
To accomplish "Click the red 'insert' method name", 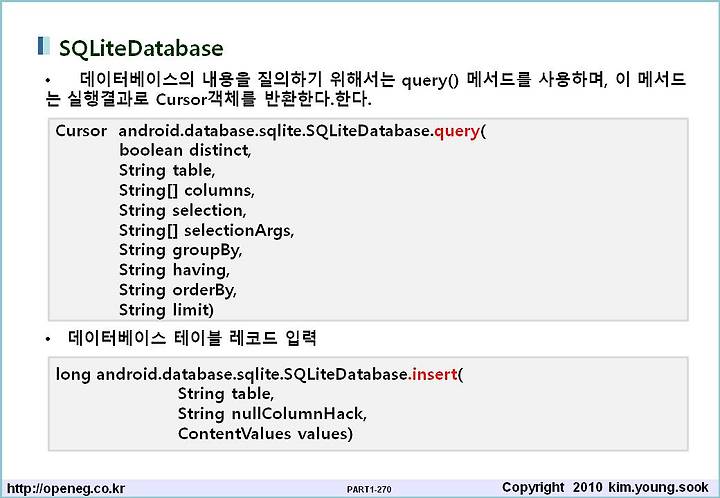I will point(435,374).
